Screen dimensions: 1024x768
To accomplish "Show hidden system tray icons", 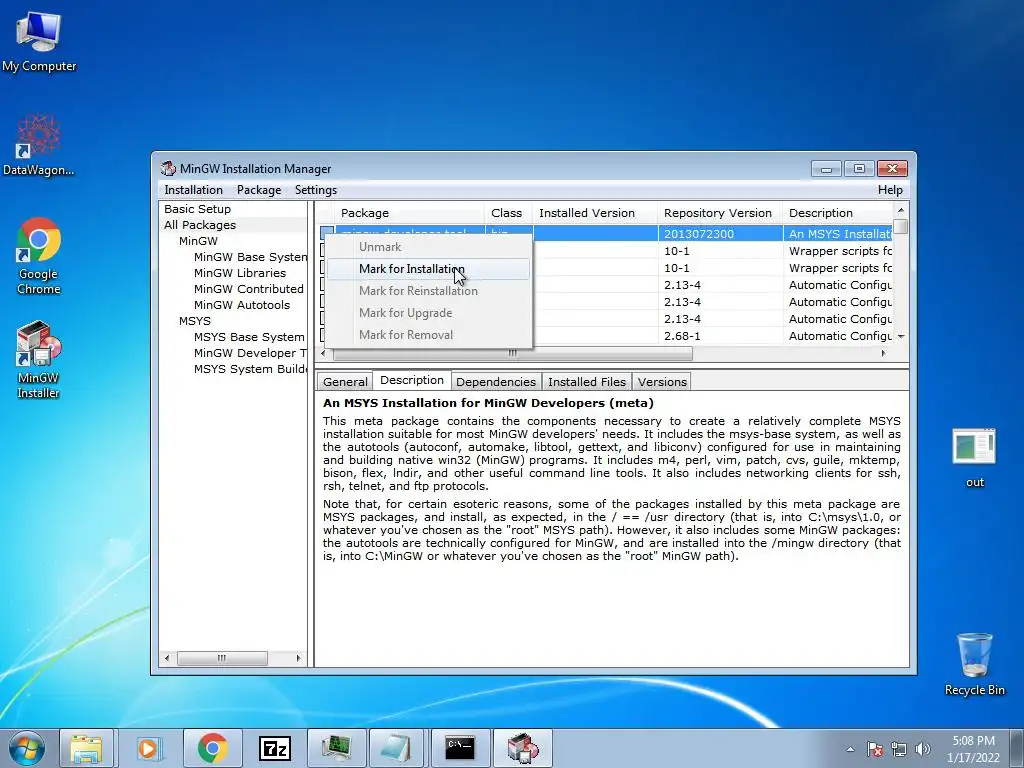I will point(850,749).
